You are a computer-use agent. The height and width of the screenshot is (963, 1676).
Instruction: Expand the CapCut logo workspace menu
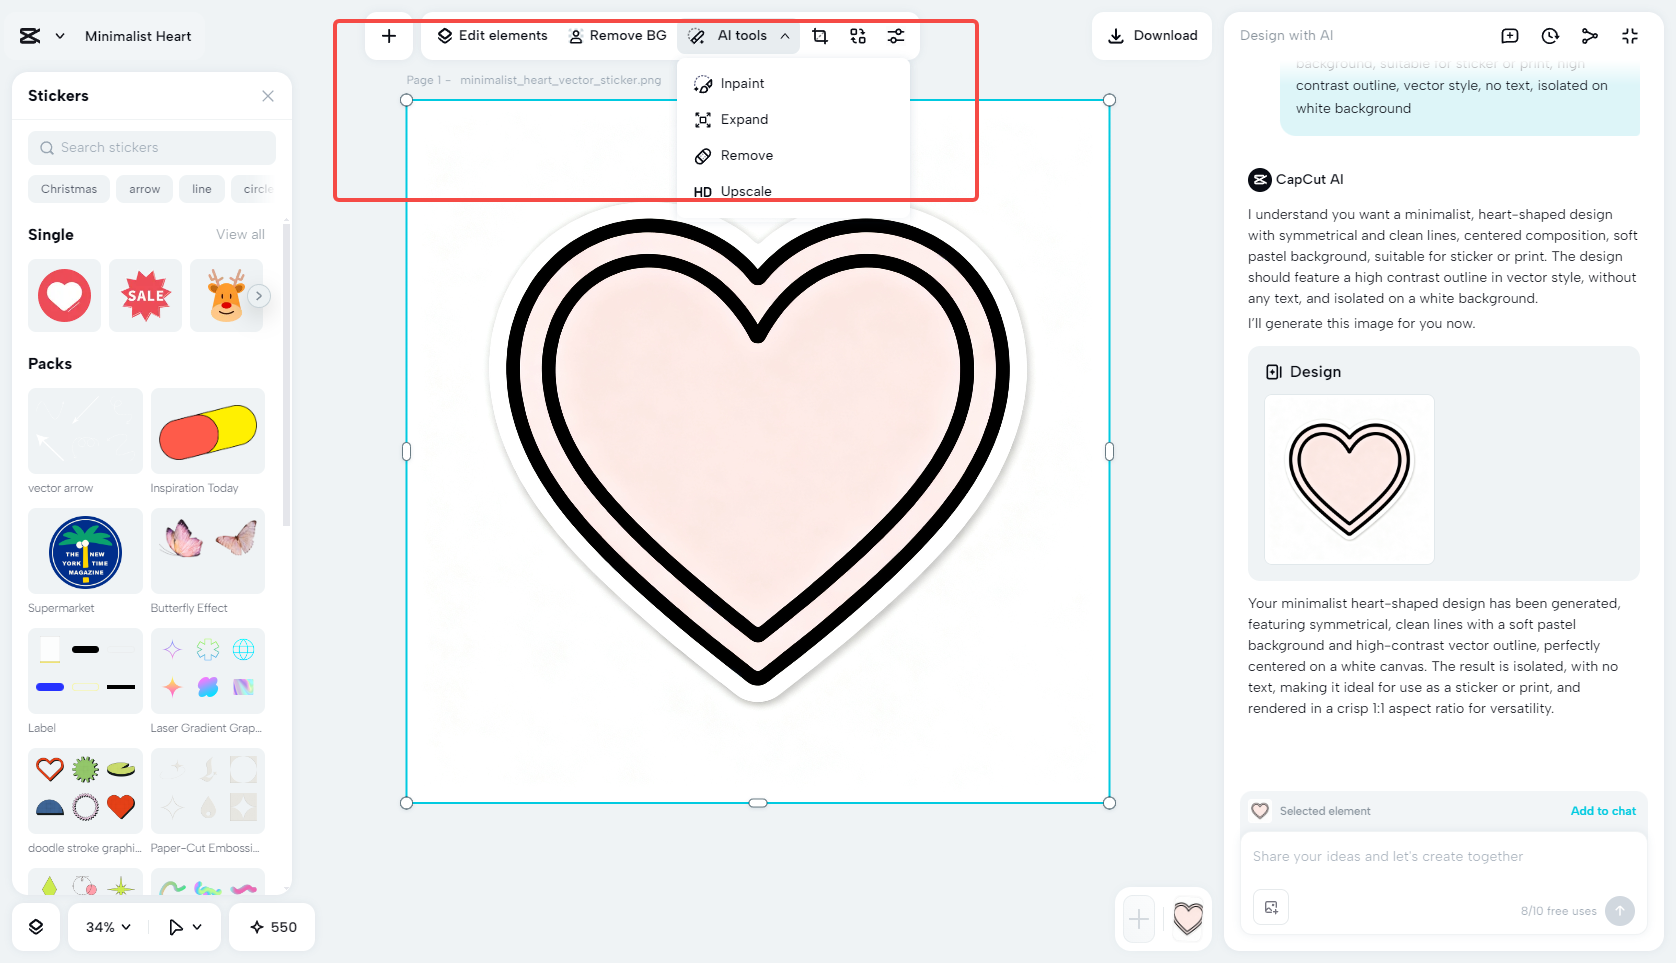click(58, 35)
